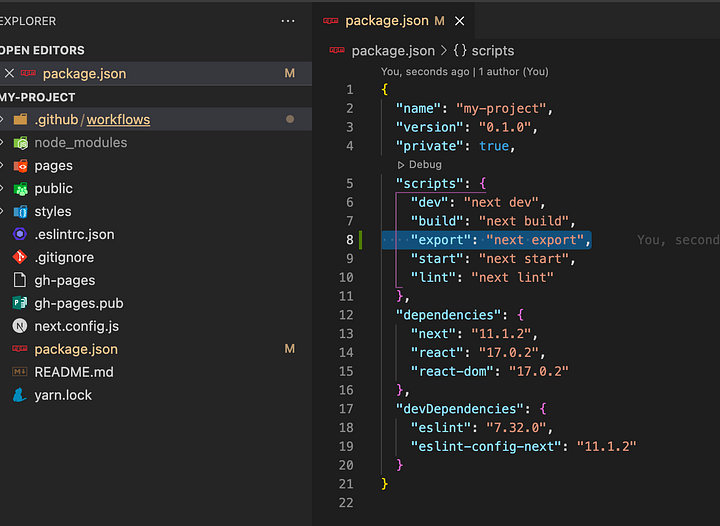Click the styles folder icon
The width and height of the screenshot is (720, 526).
pos(20,211)
